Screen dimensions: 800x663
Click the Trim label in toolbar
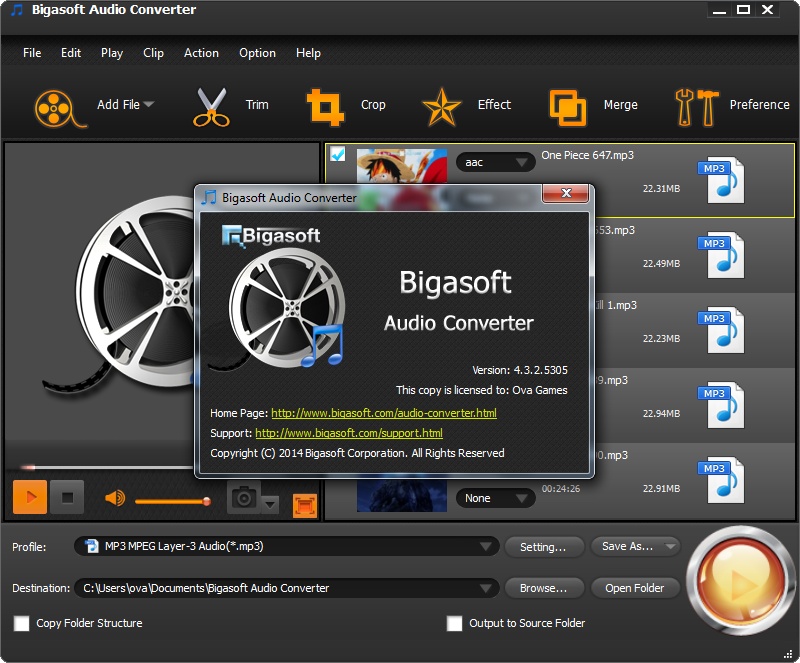257,105
